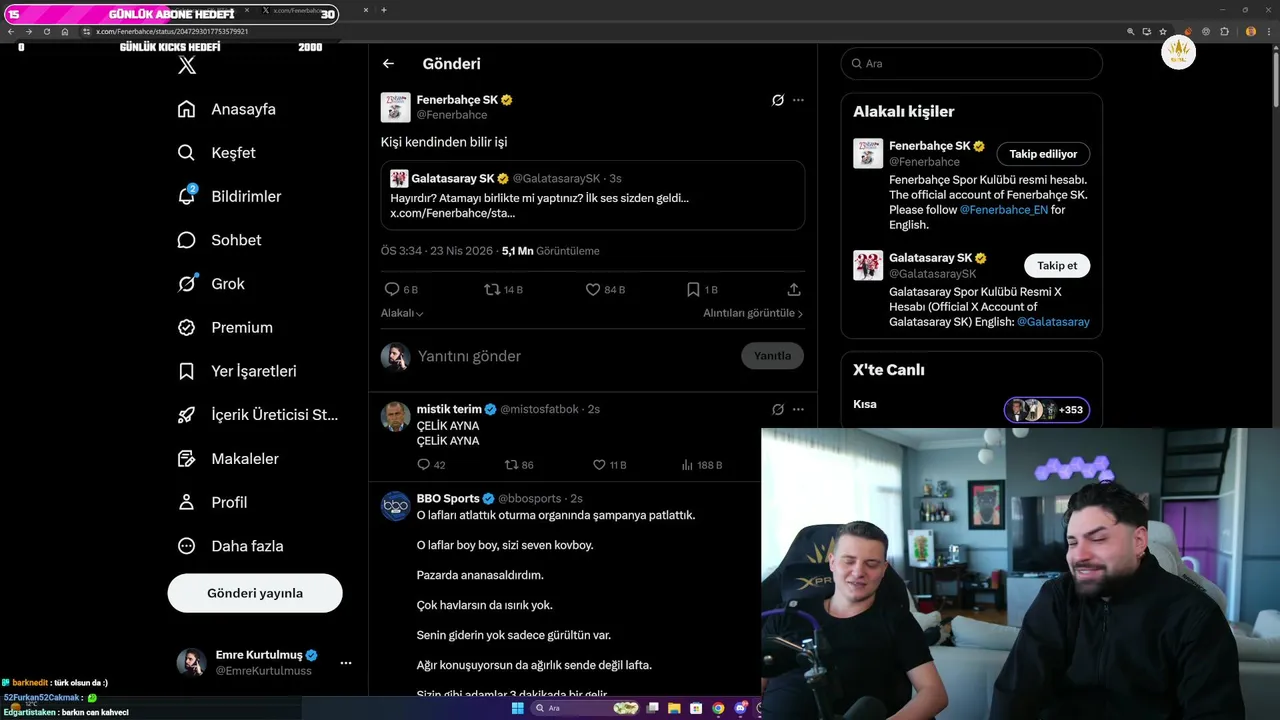Like the Fenerbahçe post with 84 B
The width and height of the screenshot is (1280, 720).
point(593,289)
